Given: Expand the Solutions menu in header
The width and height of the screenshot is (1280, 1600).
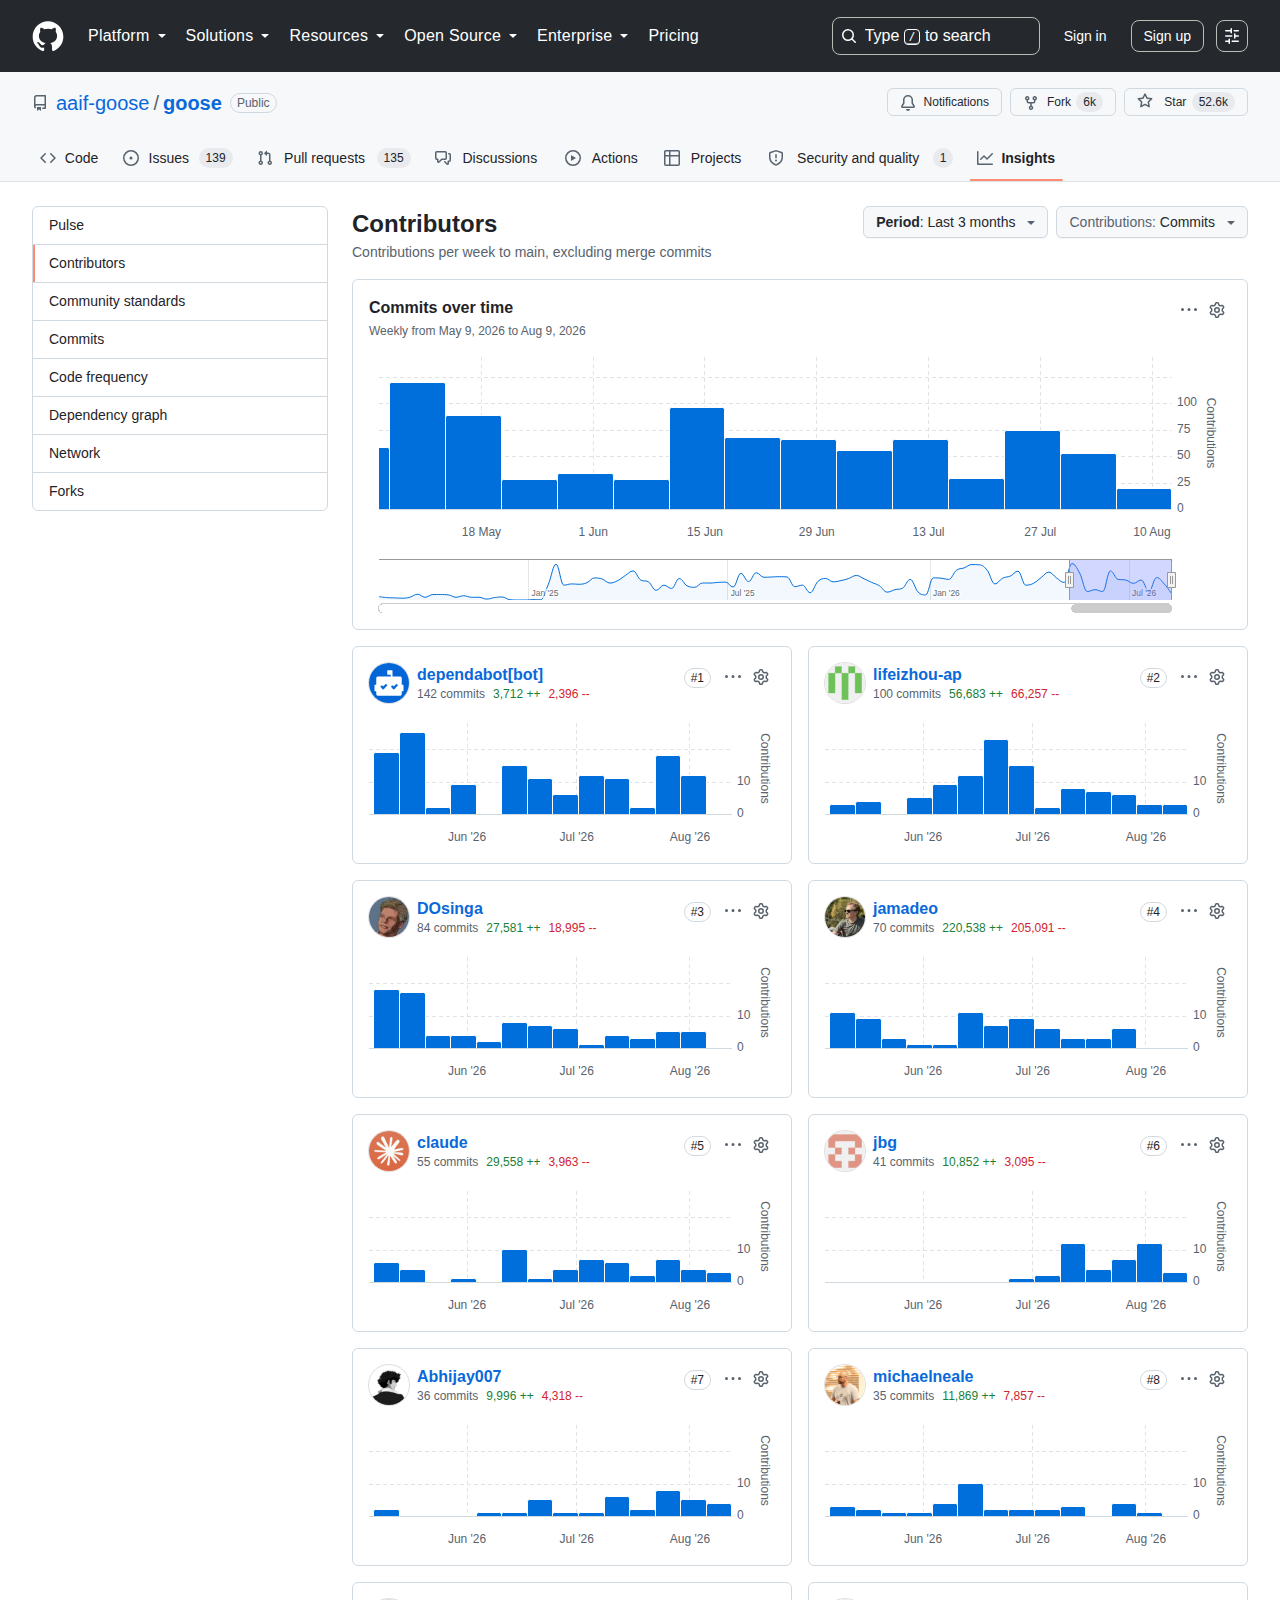Looking at the screenshot, I should (227, 36).
